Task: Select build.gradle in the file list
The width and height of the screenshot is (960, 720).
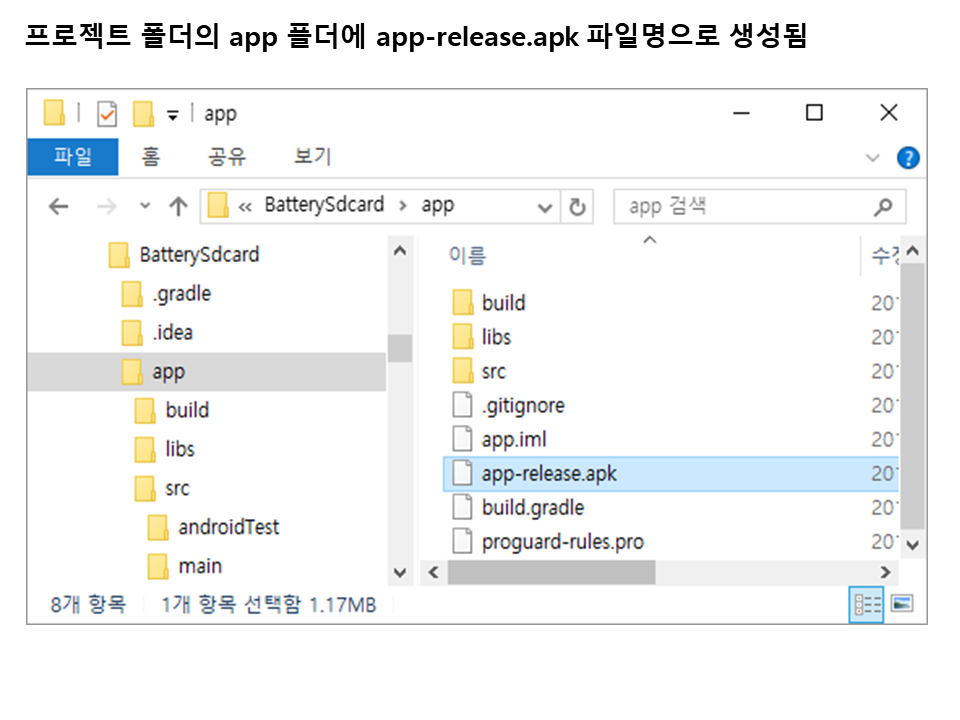Action: (x=532, y=508)
